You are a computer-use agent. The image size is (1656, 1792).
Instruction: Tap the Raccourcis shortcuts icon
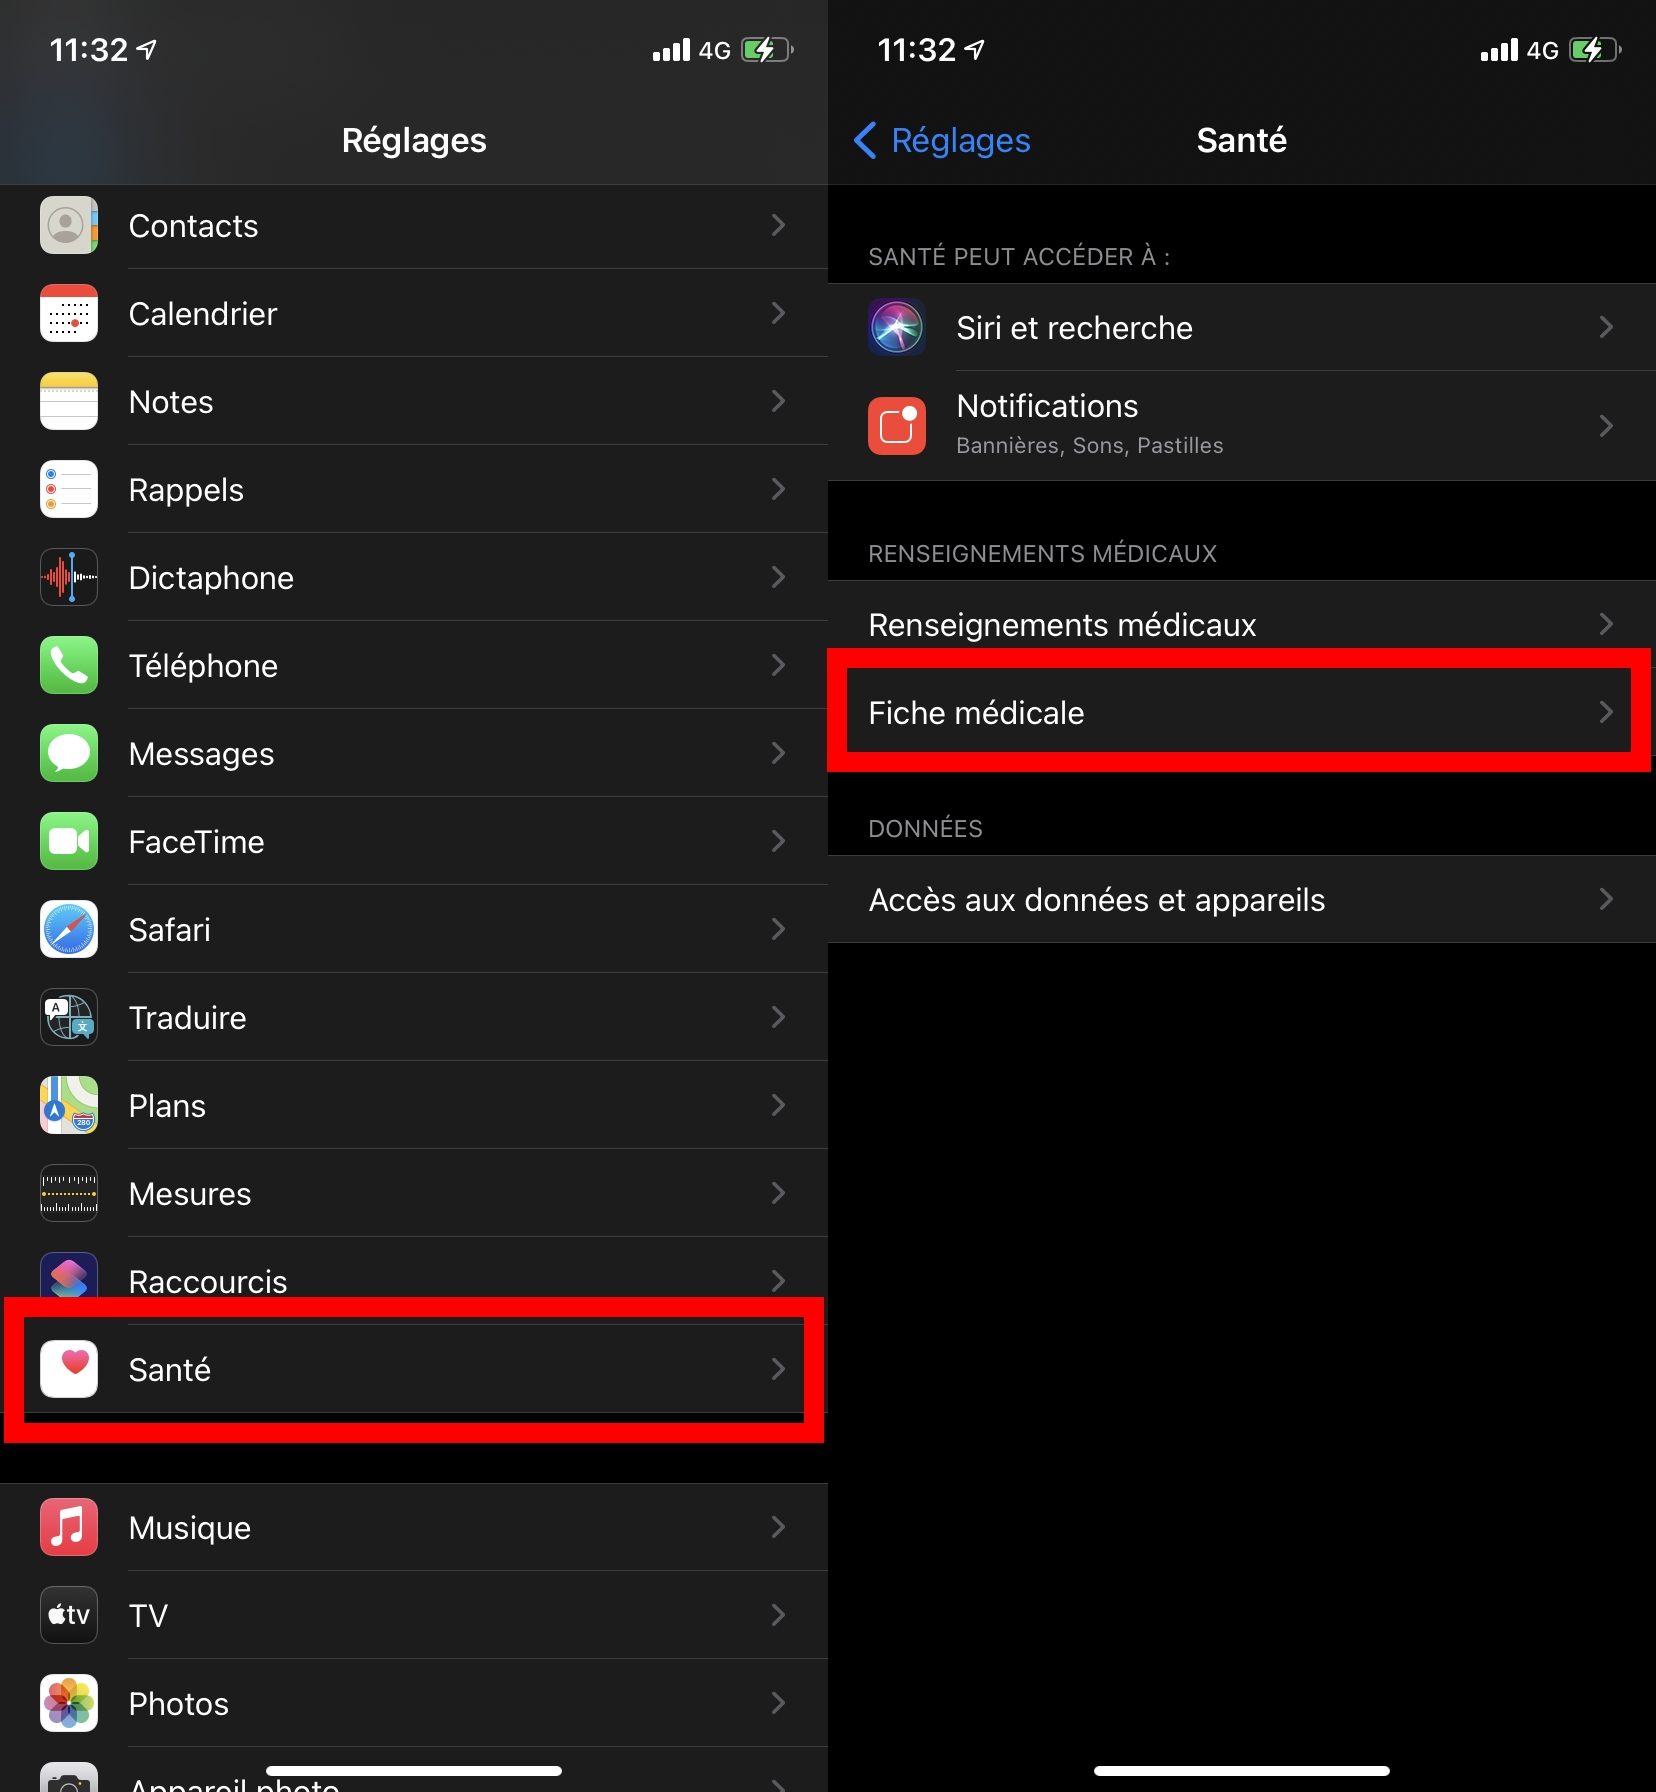69,1277
